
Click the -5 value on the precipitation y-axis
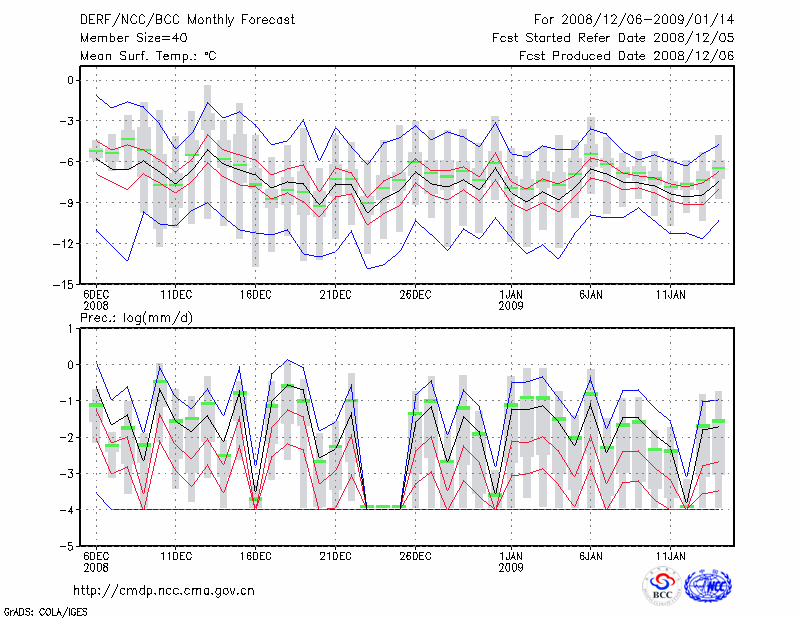68,547
